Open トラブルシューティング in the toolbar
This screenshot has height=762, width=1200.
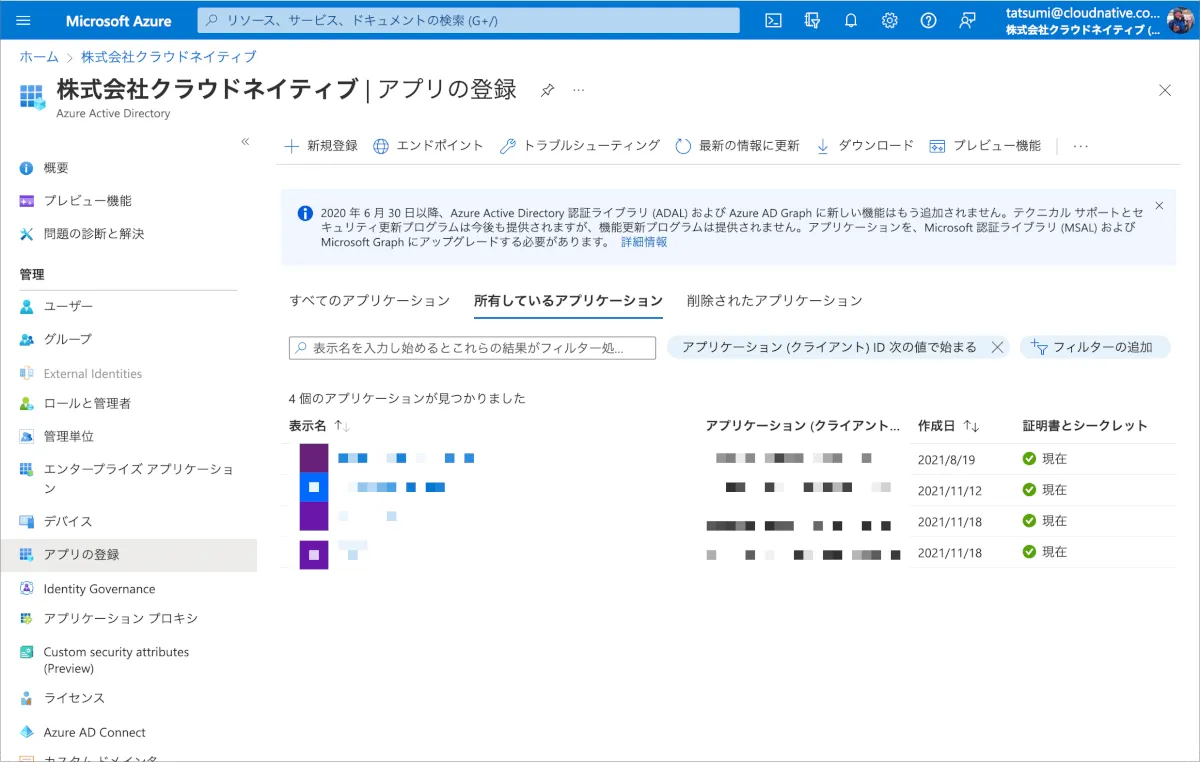coord(579,146)
